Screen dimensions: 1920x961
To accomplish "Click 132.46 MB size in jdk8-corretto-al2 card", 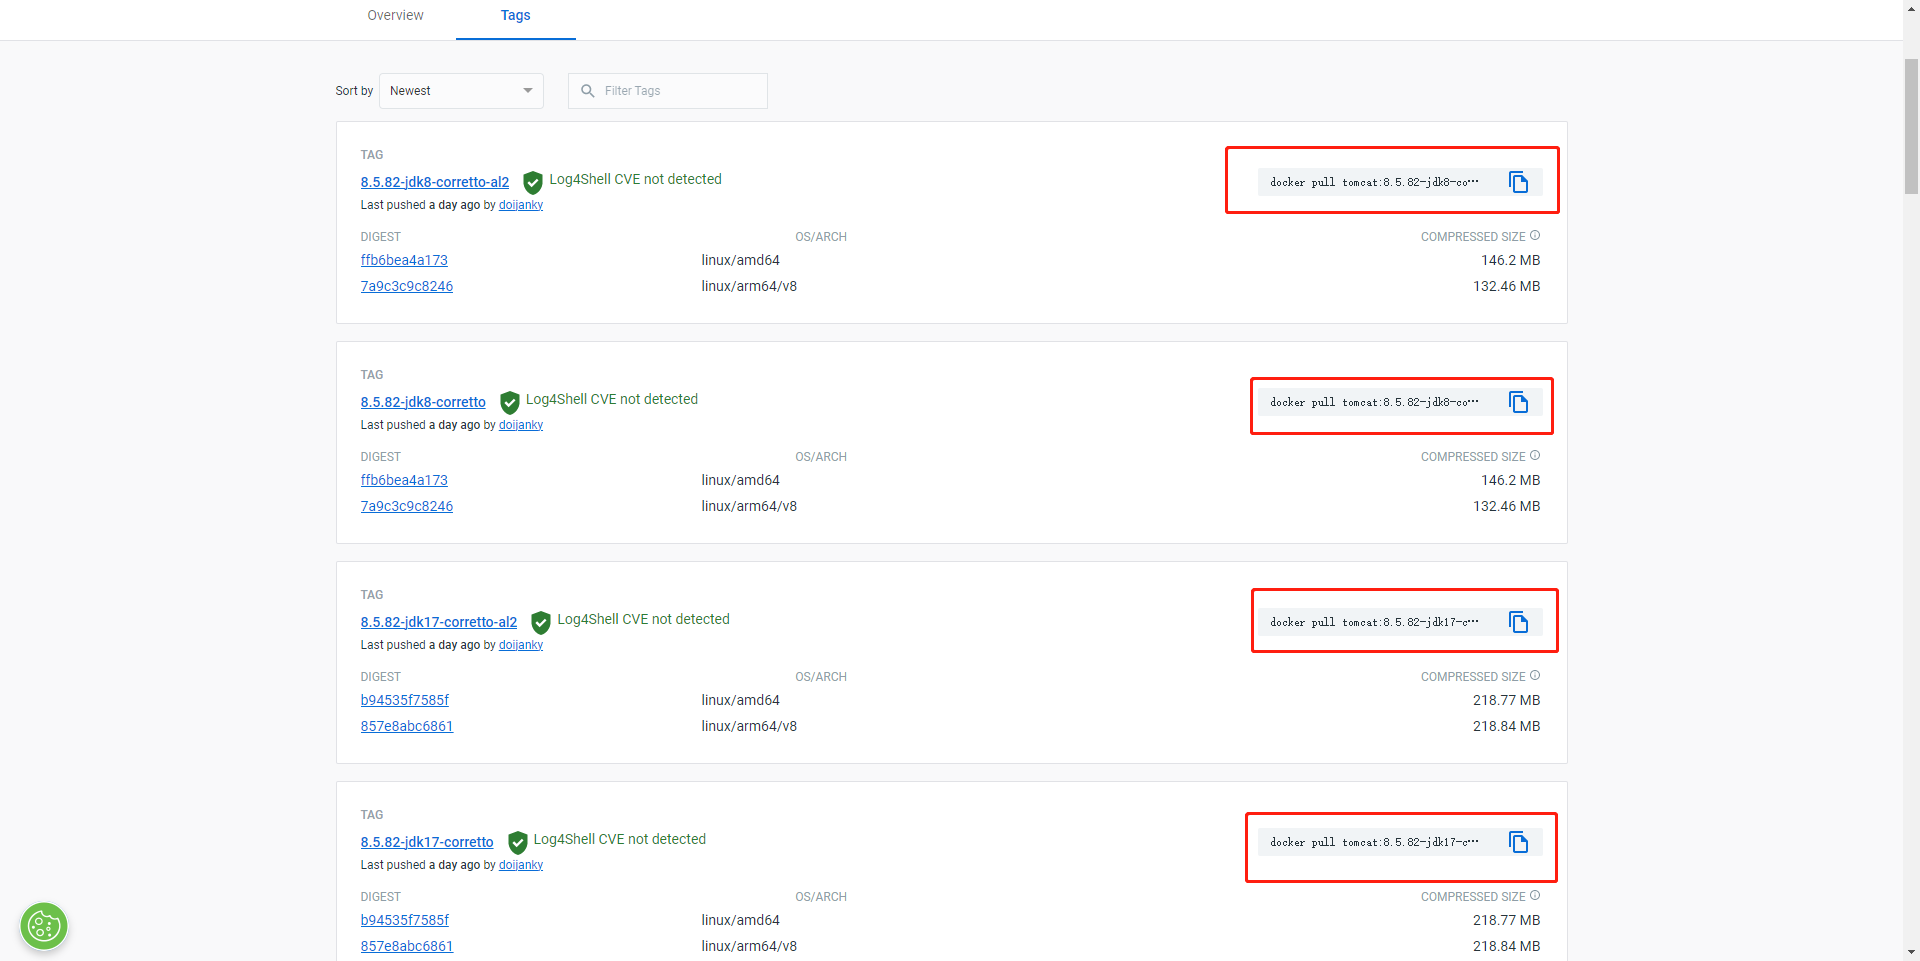I will 1506,286.
